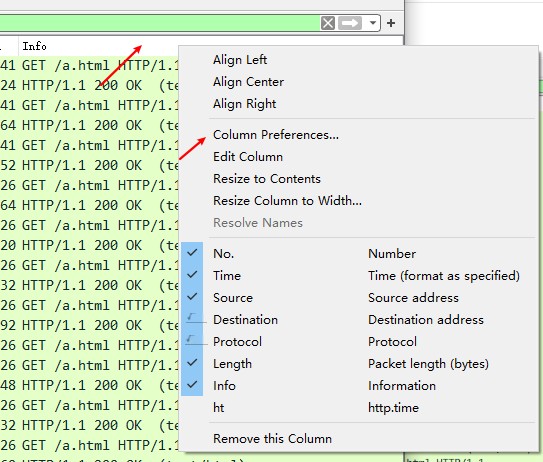Select the packet row ending in 52 HTTP/1.1 200 OK
This screenshot has width=543, height=462.
pos(89,165)
